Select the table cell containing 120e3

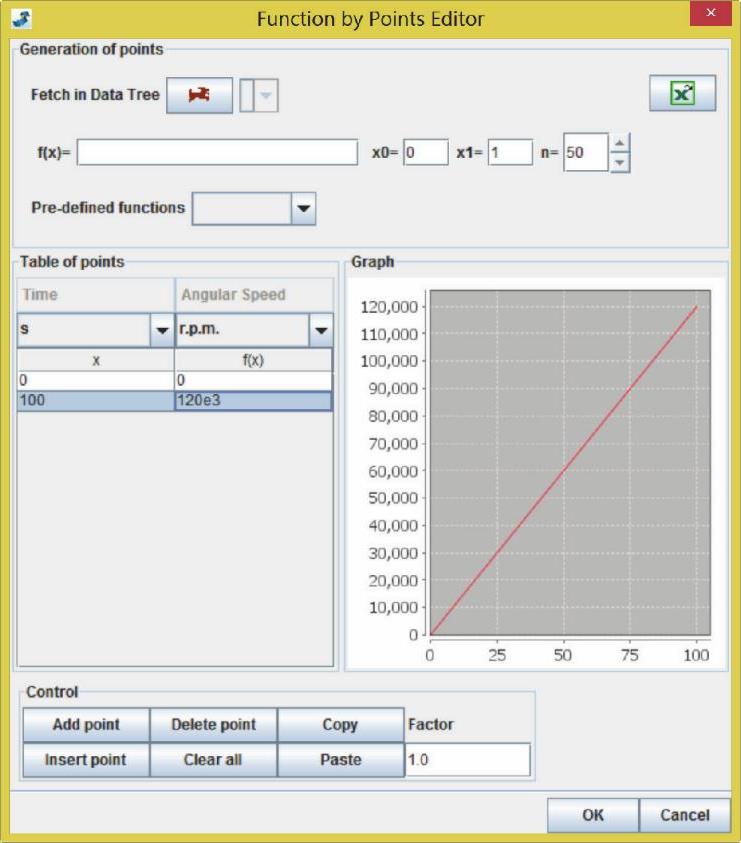point(253,400)
